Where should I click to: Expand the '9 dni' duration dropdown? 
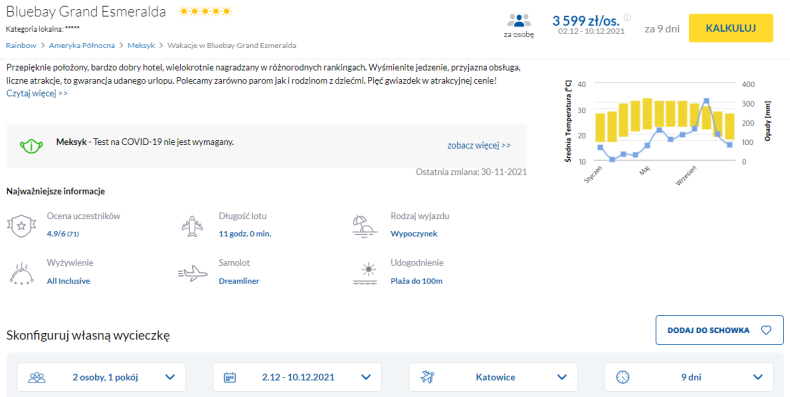(689, 377)
